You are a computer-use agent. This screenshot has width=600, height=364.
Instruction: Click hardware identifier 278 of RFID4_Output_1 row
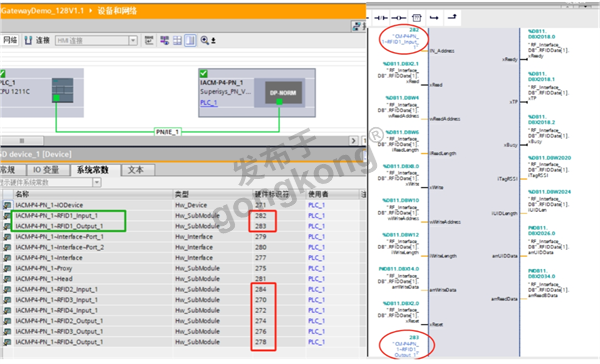coord(261,342)
